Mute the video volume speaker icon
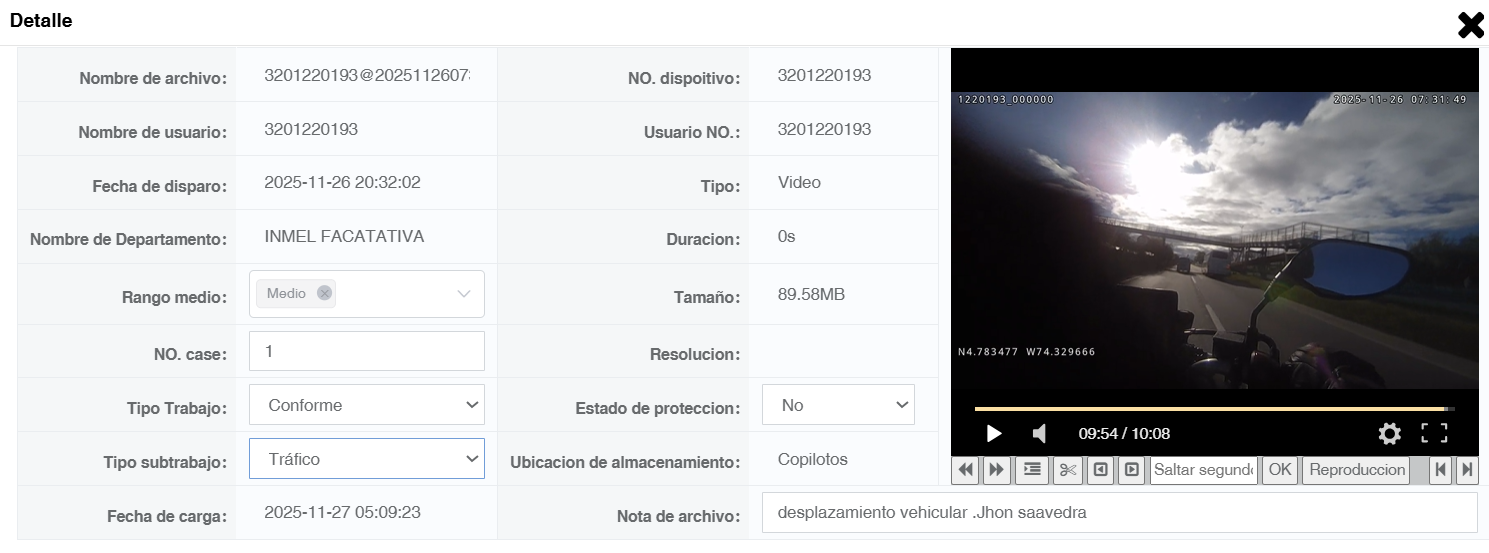 click(1040, 433)
